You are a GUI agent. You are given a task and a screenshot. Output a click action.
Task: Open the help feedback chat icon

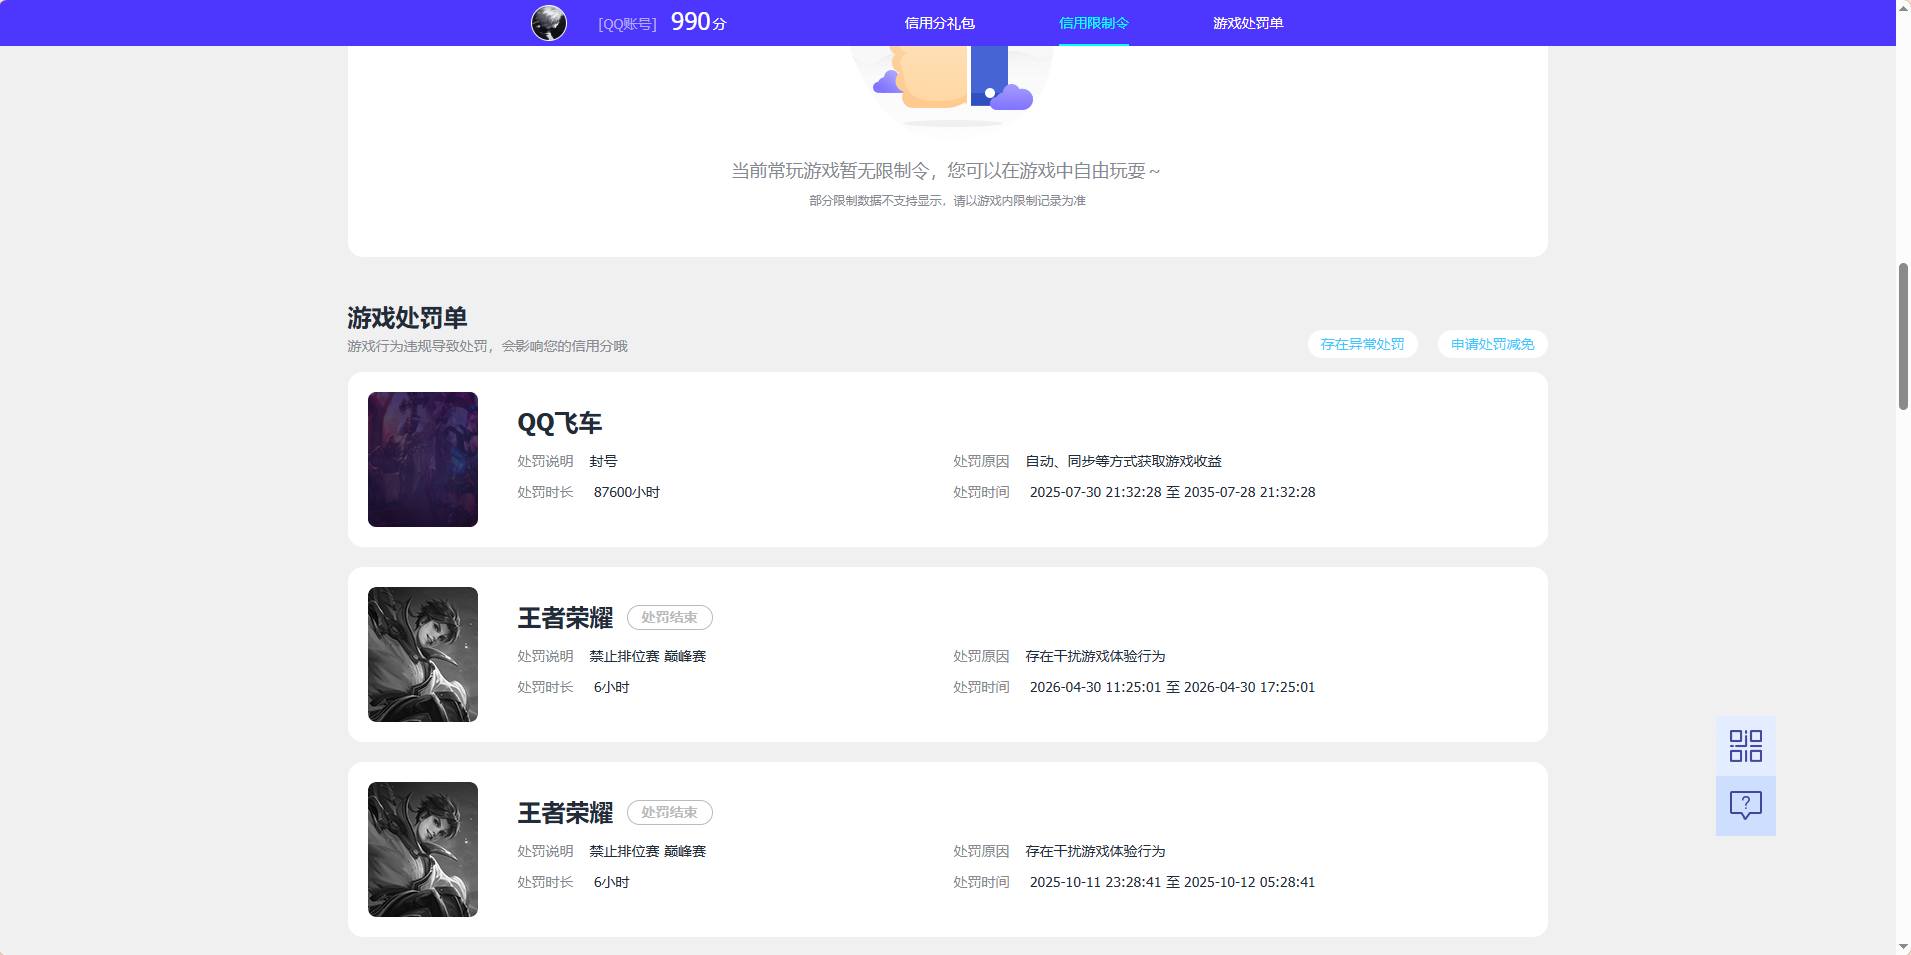(x=1745, y=806)
